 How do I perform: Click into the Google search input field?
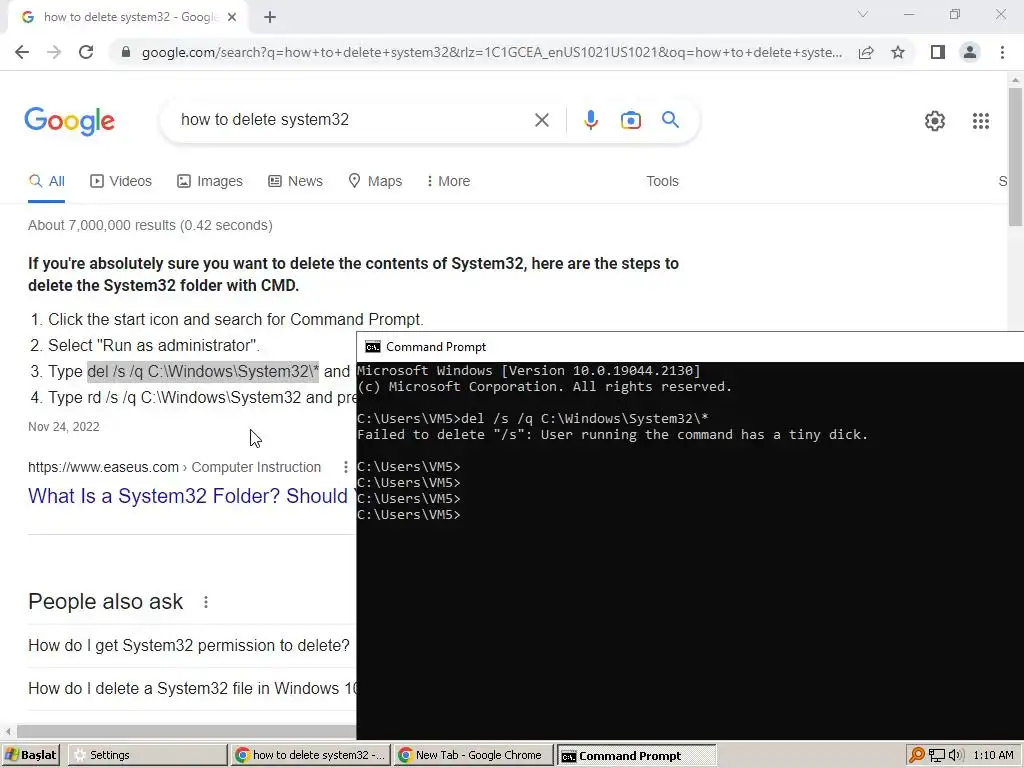click(x=349, y=120)
